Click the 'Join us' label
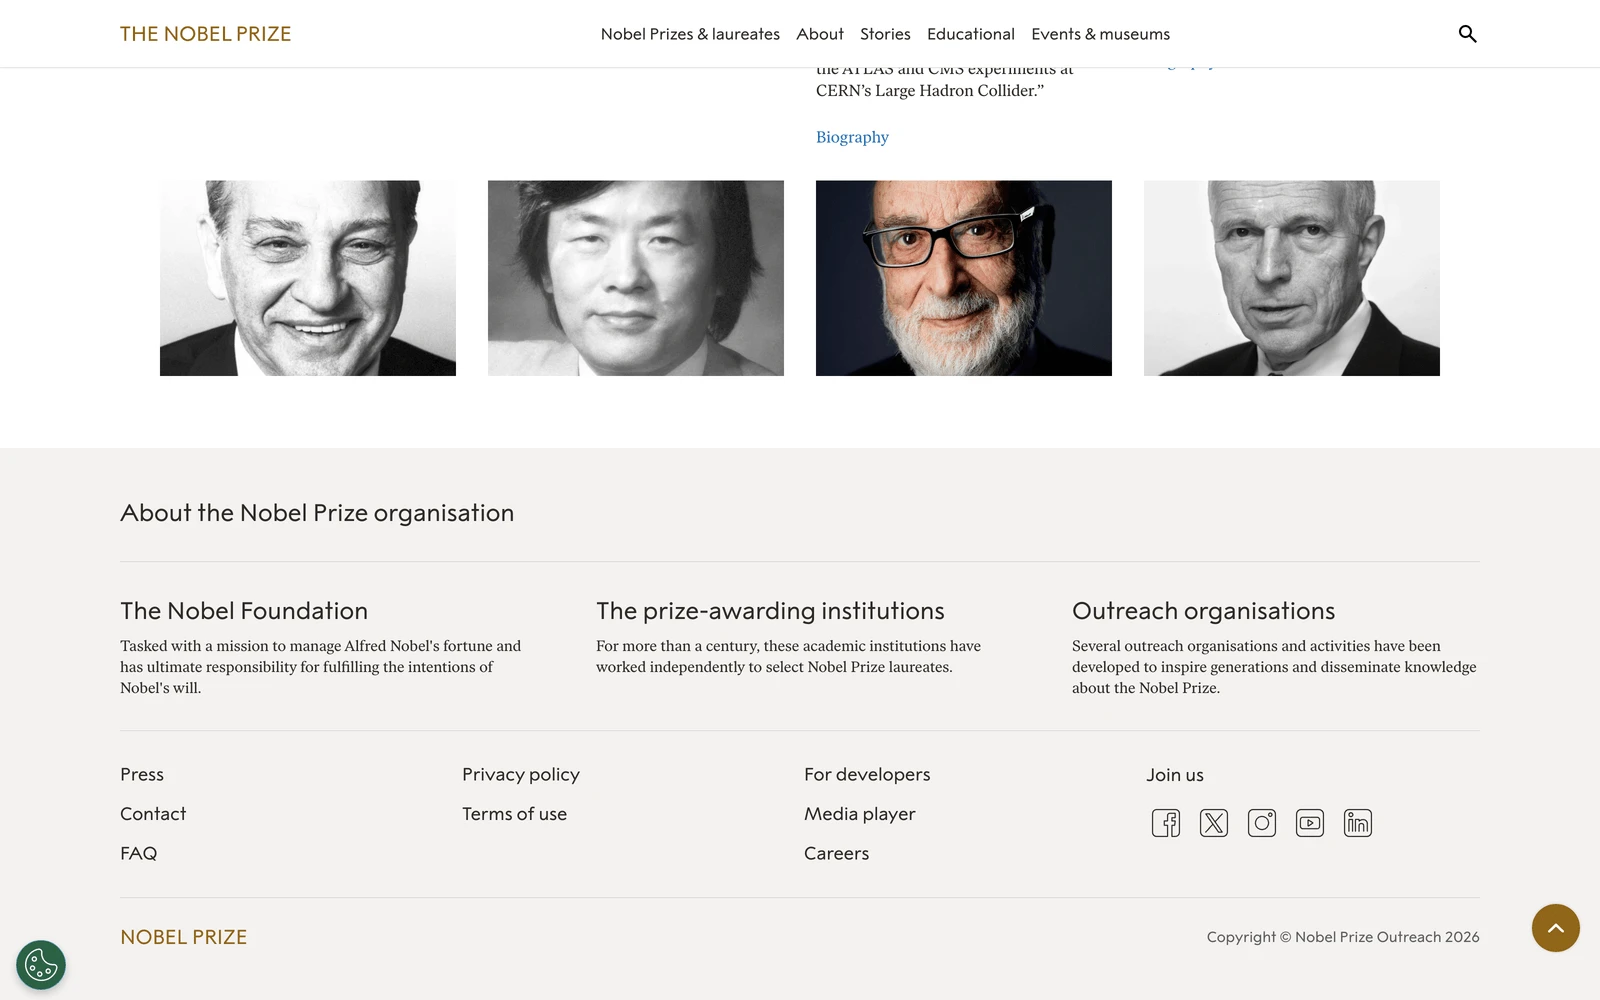The width and height of the screenshot is (1600, 1000). coord(1175,775)
